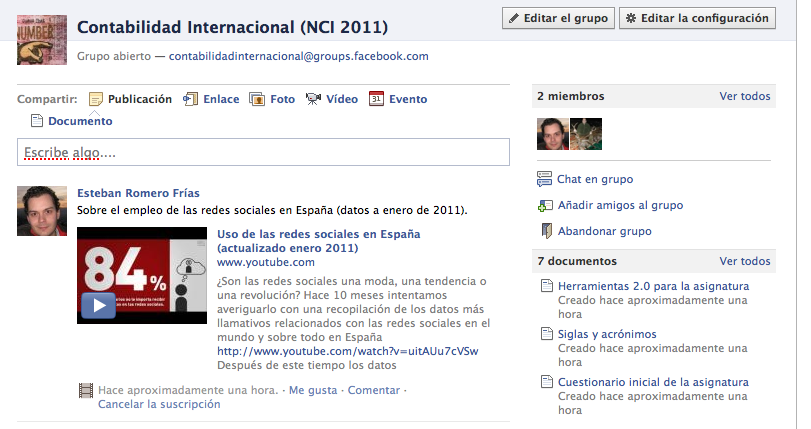Image resolution: width=811 pixels, height=429 pixels.
Task: Select the Documento share option
Action: pos(80,121)
